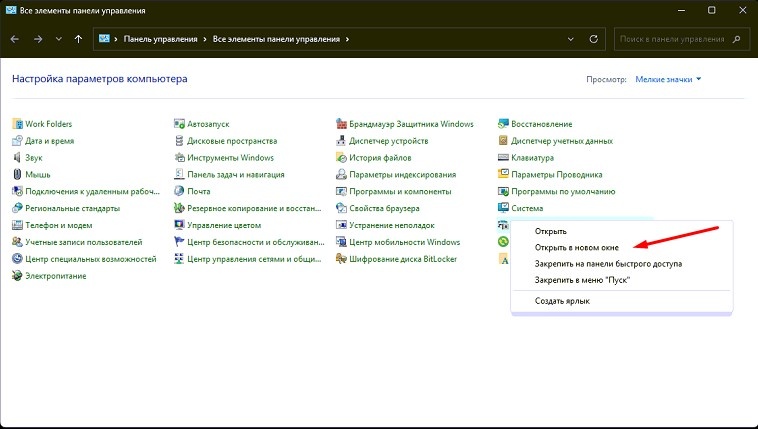The height and width of the screenshot is (429, 758).
Task: Open Свойства браузера
Action: [x=384, y=208]
